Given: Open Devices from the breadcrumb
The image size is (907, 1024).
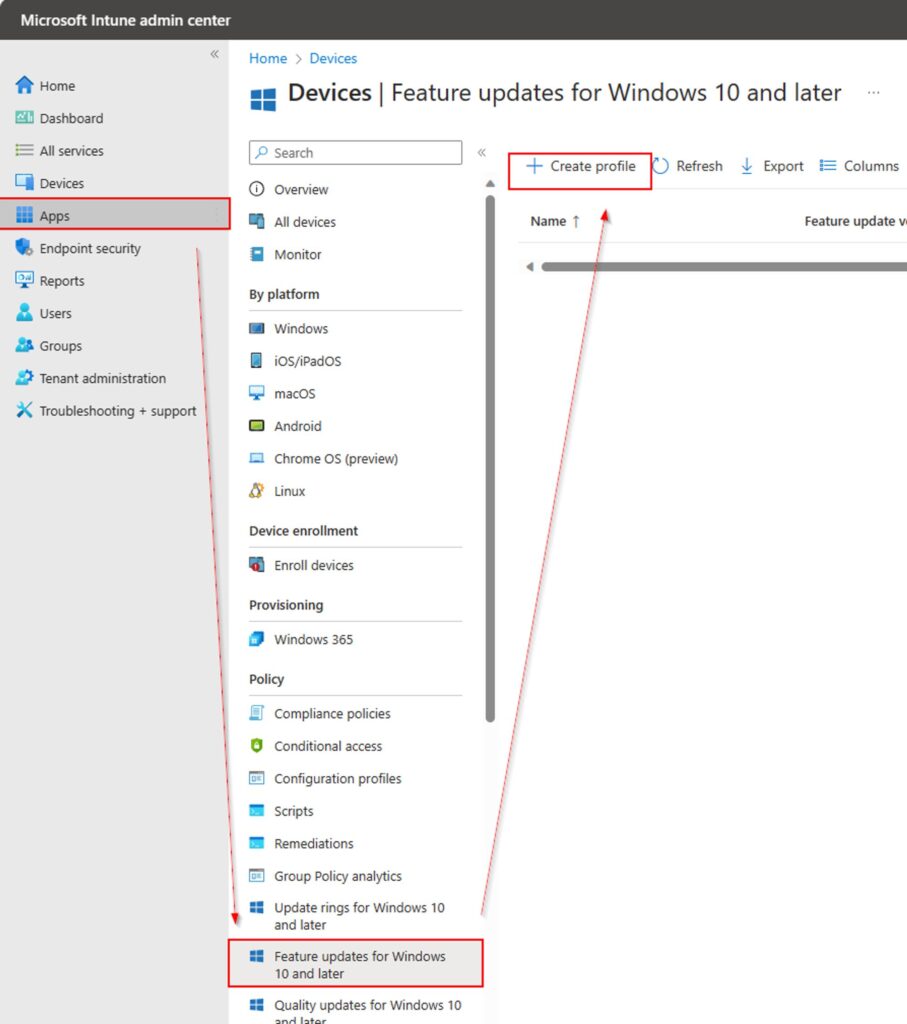Looking at the screenshot, I should click(x=333, y=58).
